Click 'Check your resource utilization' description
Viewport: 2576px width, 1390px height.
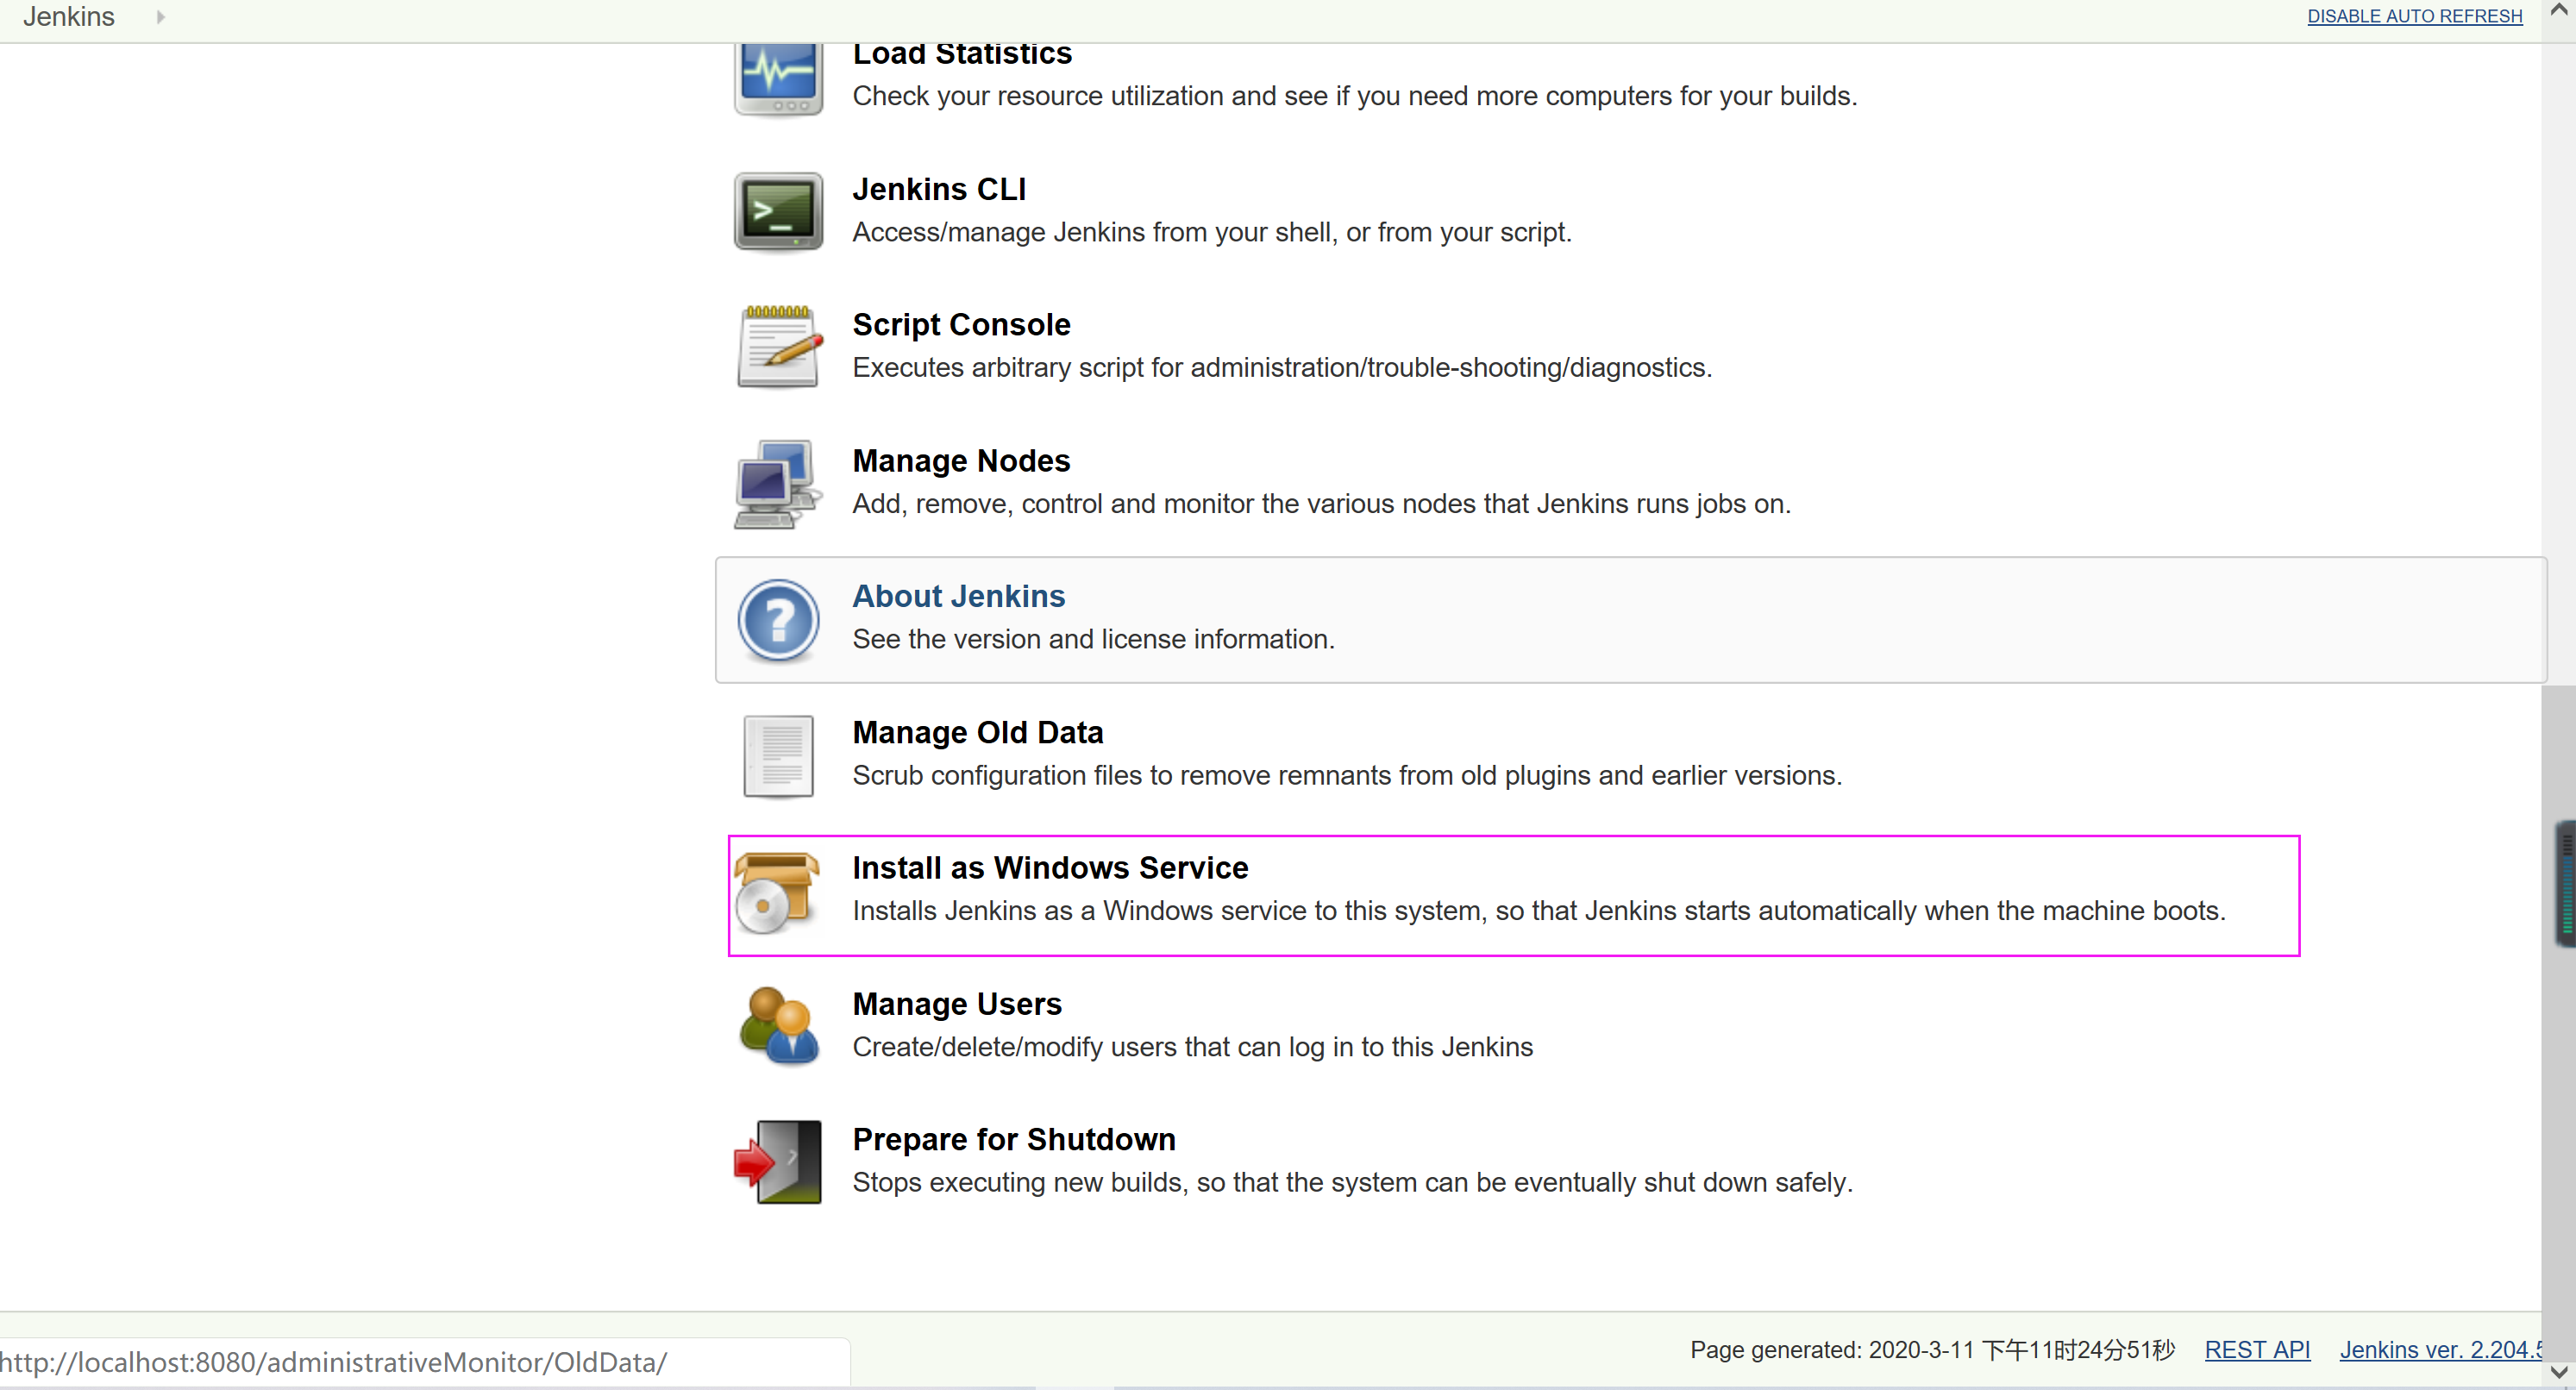[x=1354, y=96]
